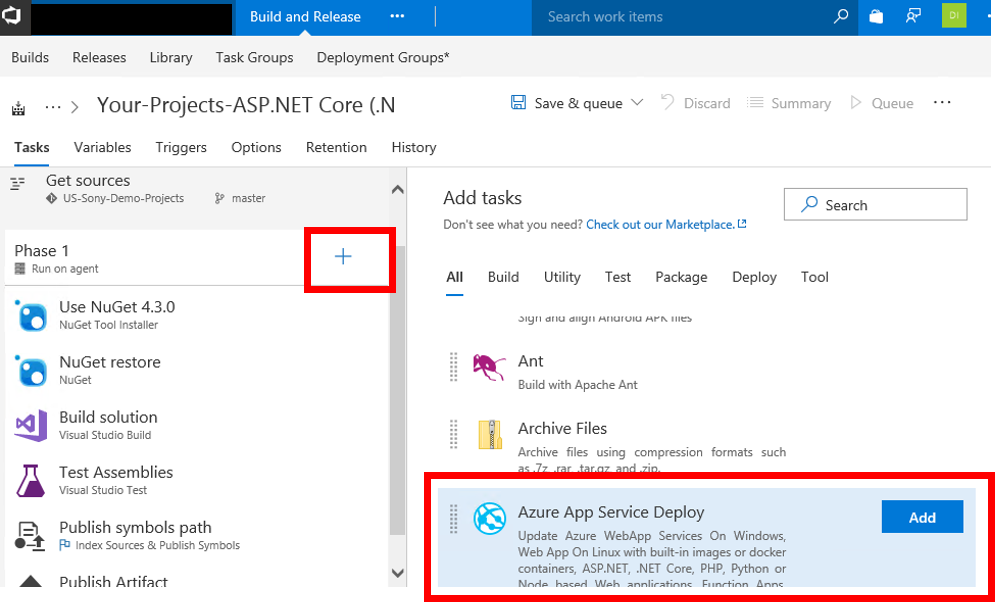Click the Publish symbols path icon
This screenshot has width=998, height=610.
coord(30,536)
